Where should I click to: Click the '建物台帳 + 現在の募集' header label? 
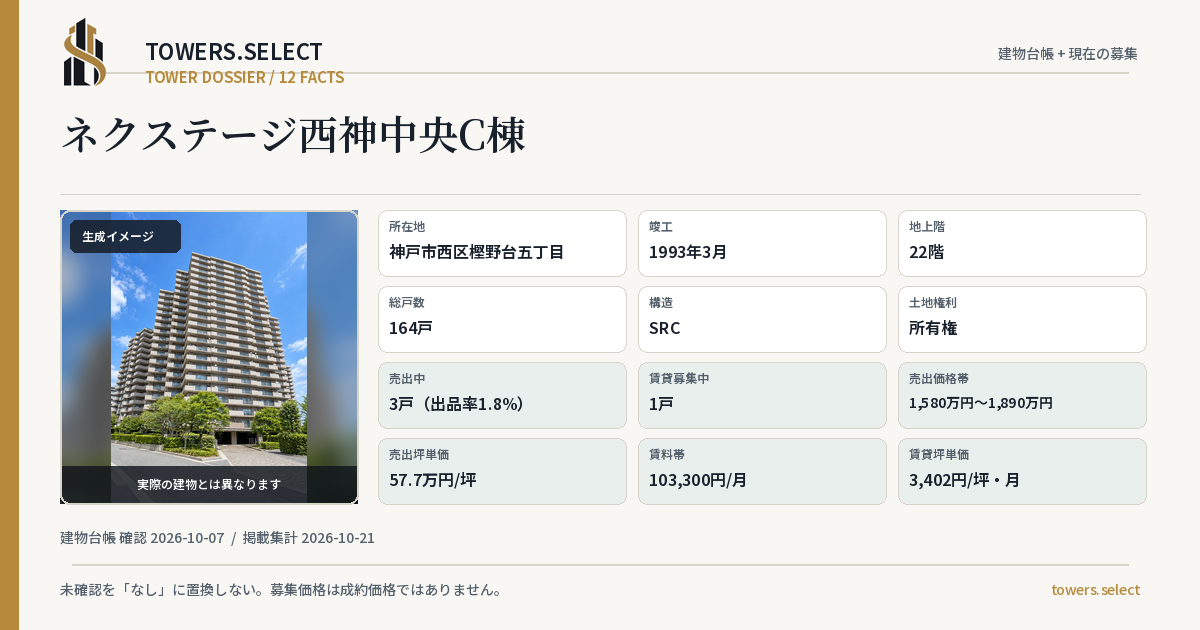(x=1068, y=54)
